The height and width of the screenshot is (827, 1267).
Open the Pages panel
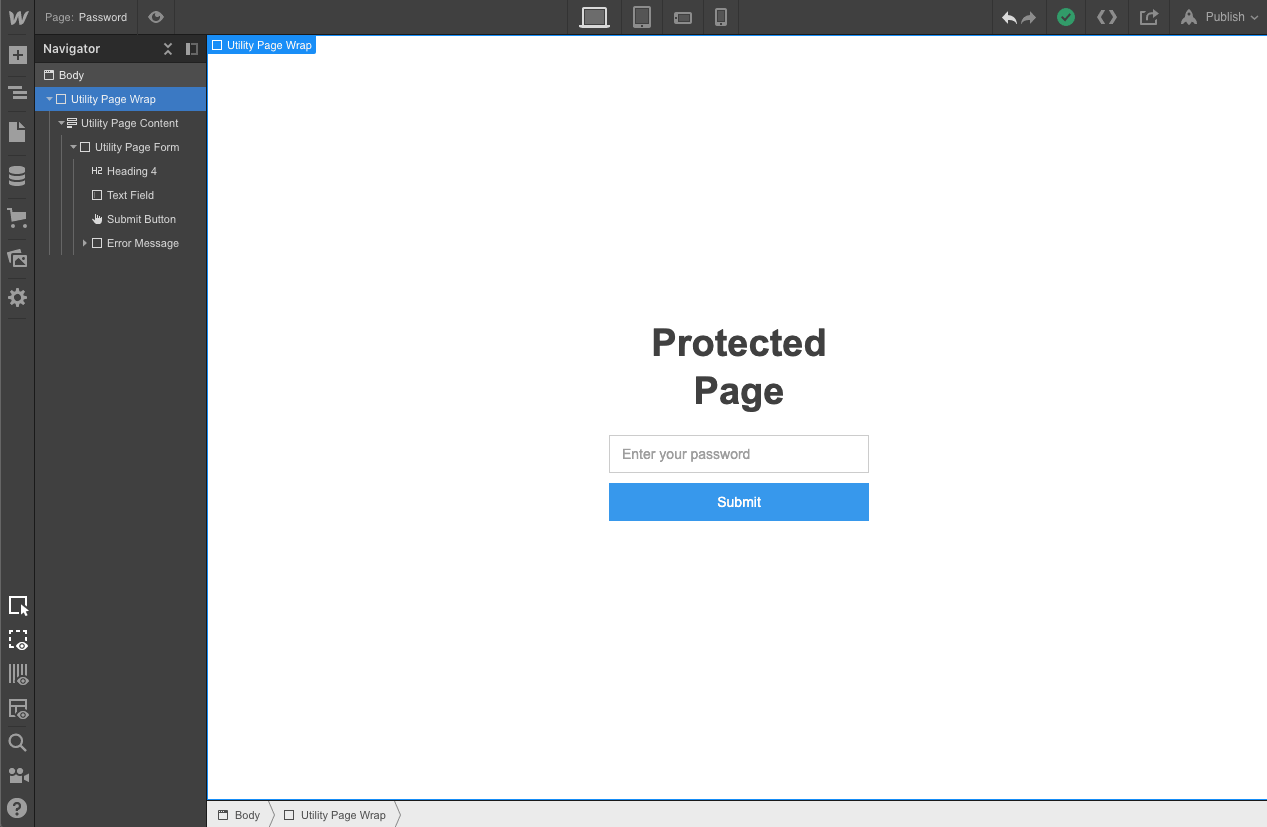tap(16, 131)
